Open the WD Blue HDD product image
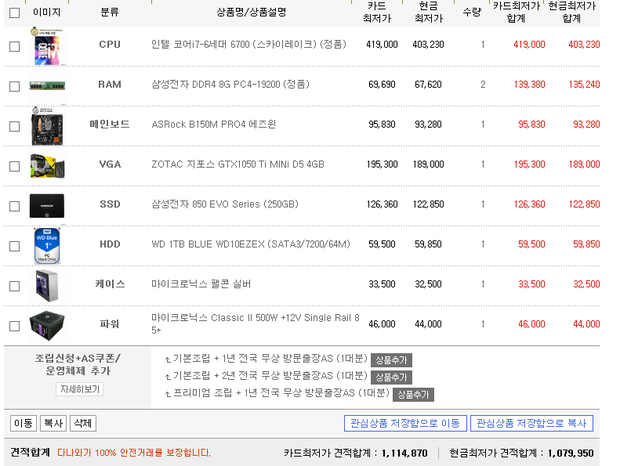Screen dimensions: 620x466 [47, 245]
